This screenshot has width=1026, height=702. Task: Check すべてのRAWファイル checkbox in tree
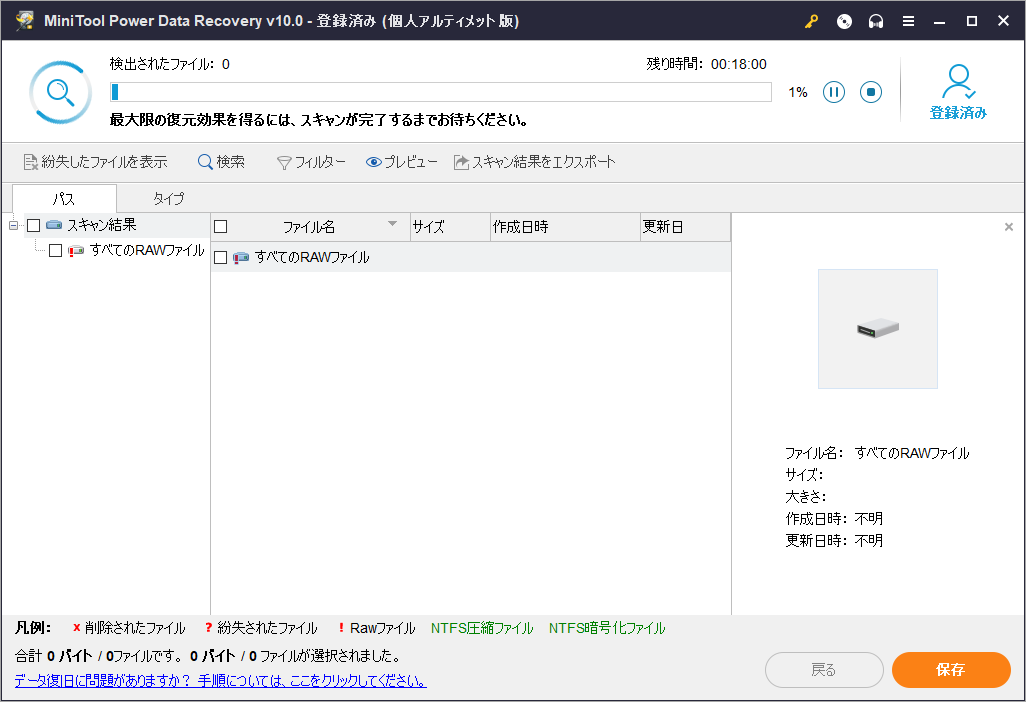point(56,251)
